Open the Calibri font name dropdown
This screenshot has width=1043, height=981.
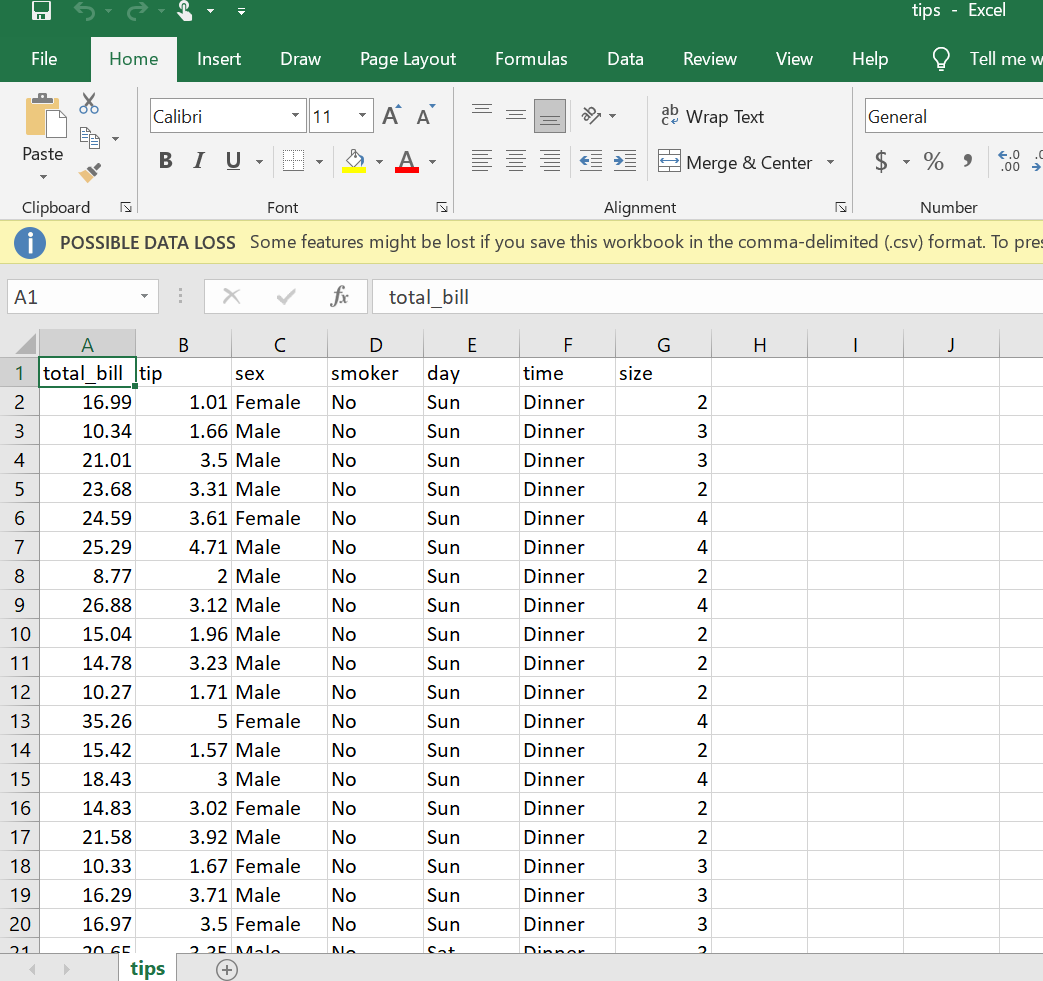pos(295,116)
